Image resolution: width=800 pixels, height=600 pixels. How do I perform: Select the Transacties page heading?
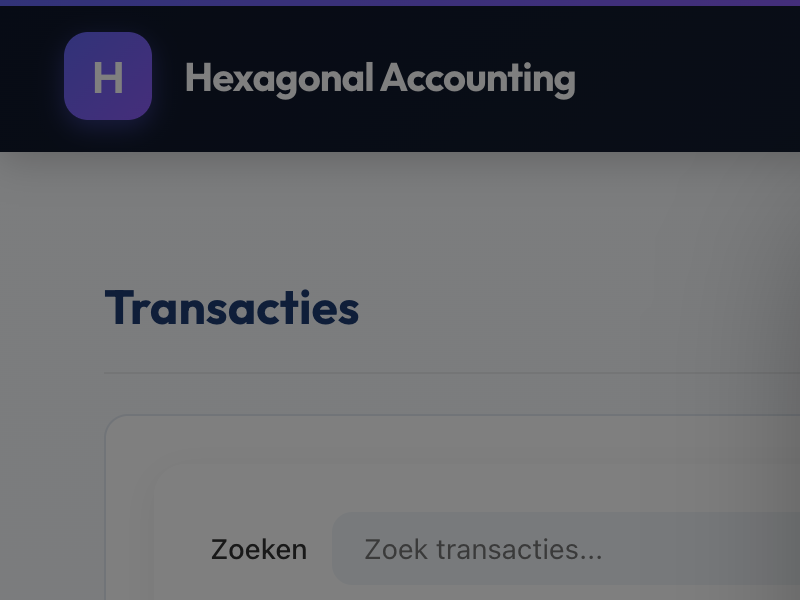tap(231, 308)
